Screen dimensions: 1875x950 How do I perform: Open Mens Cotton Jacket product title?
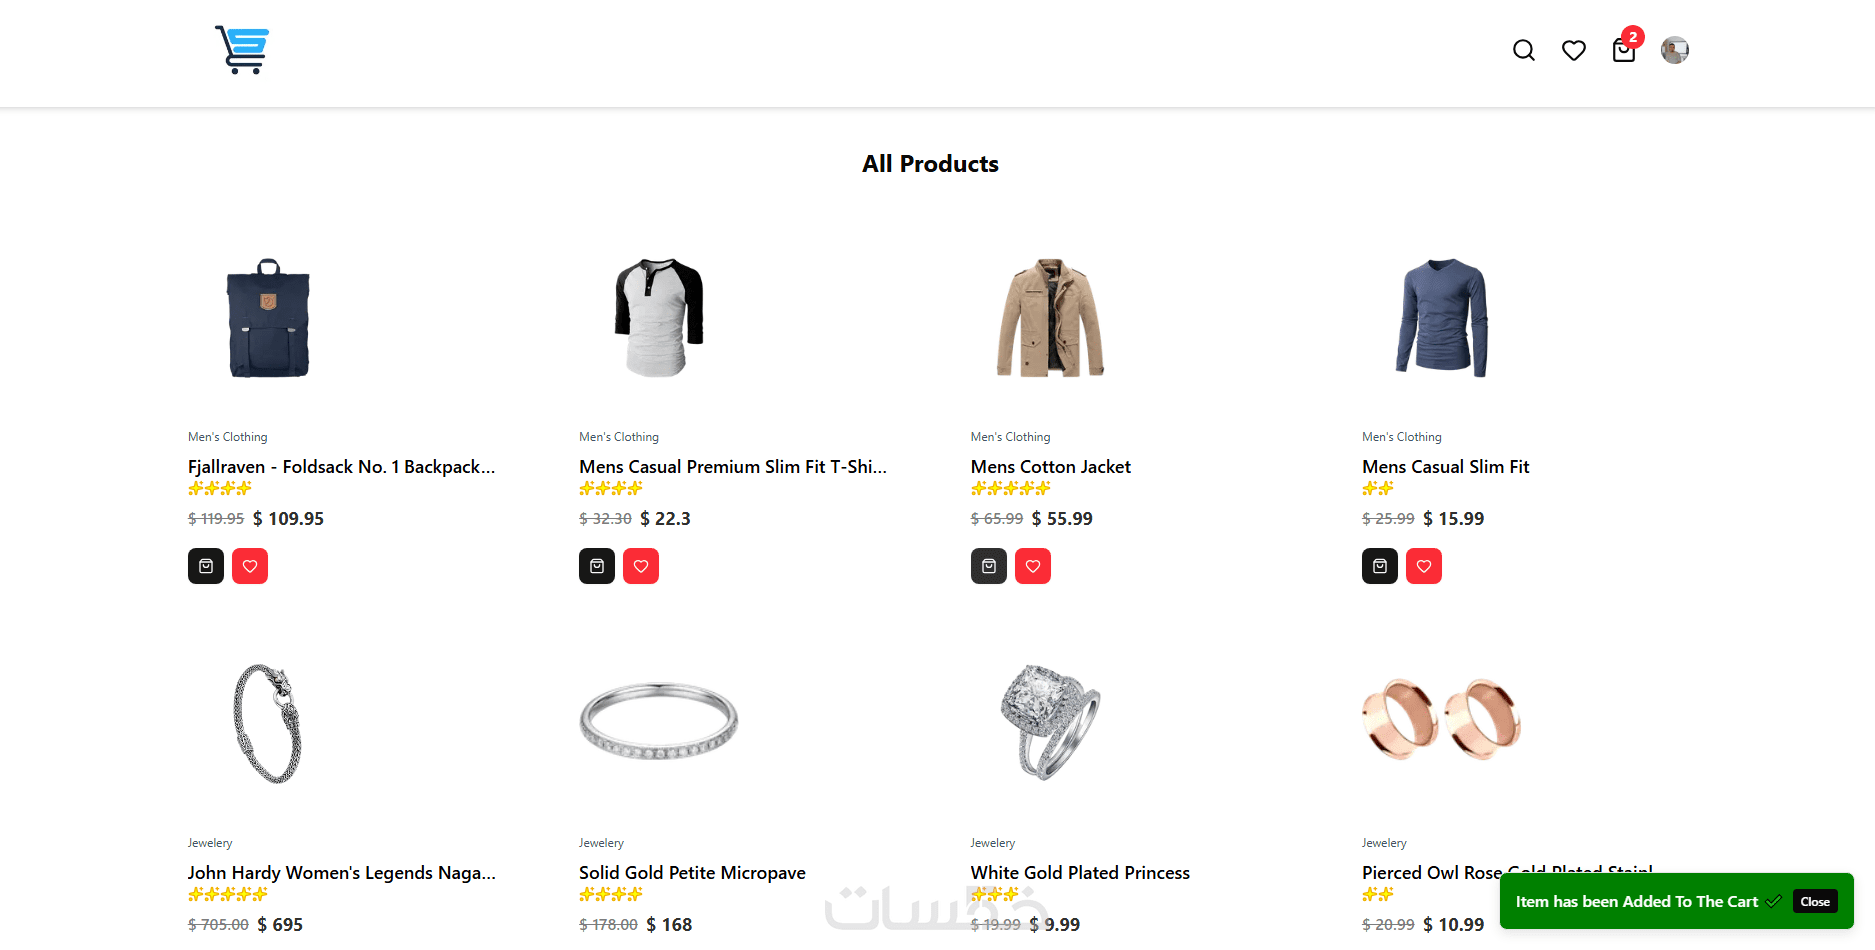click(1050, 467)
